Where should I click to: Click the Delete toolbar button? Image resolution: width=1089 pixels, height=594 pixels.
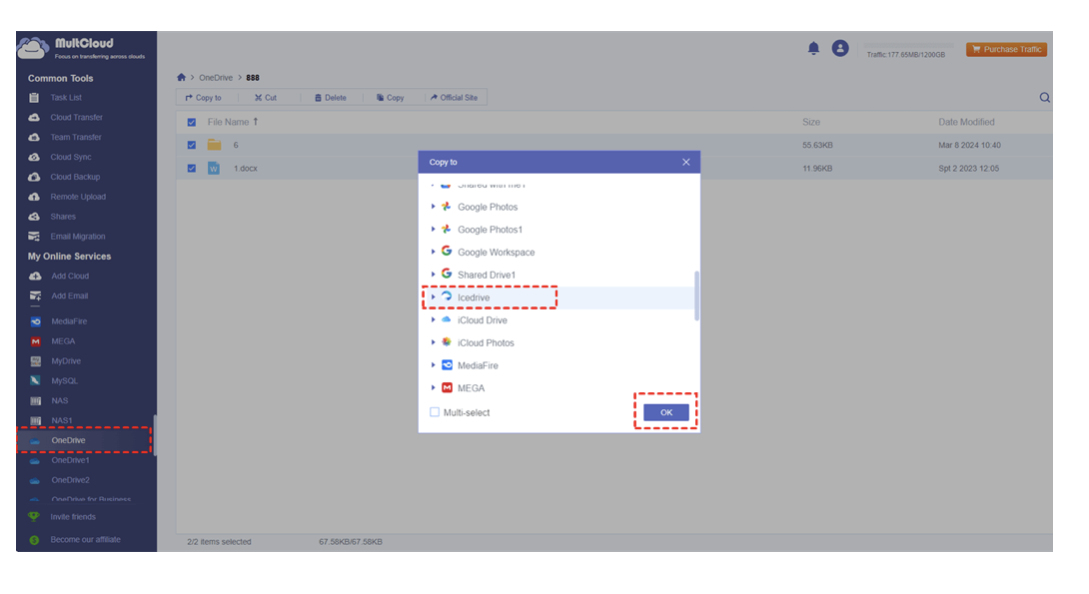click(x=330, y=98)
